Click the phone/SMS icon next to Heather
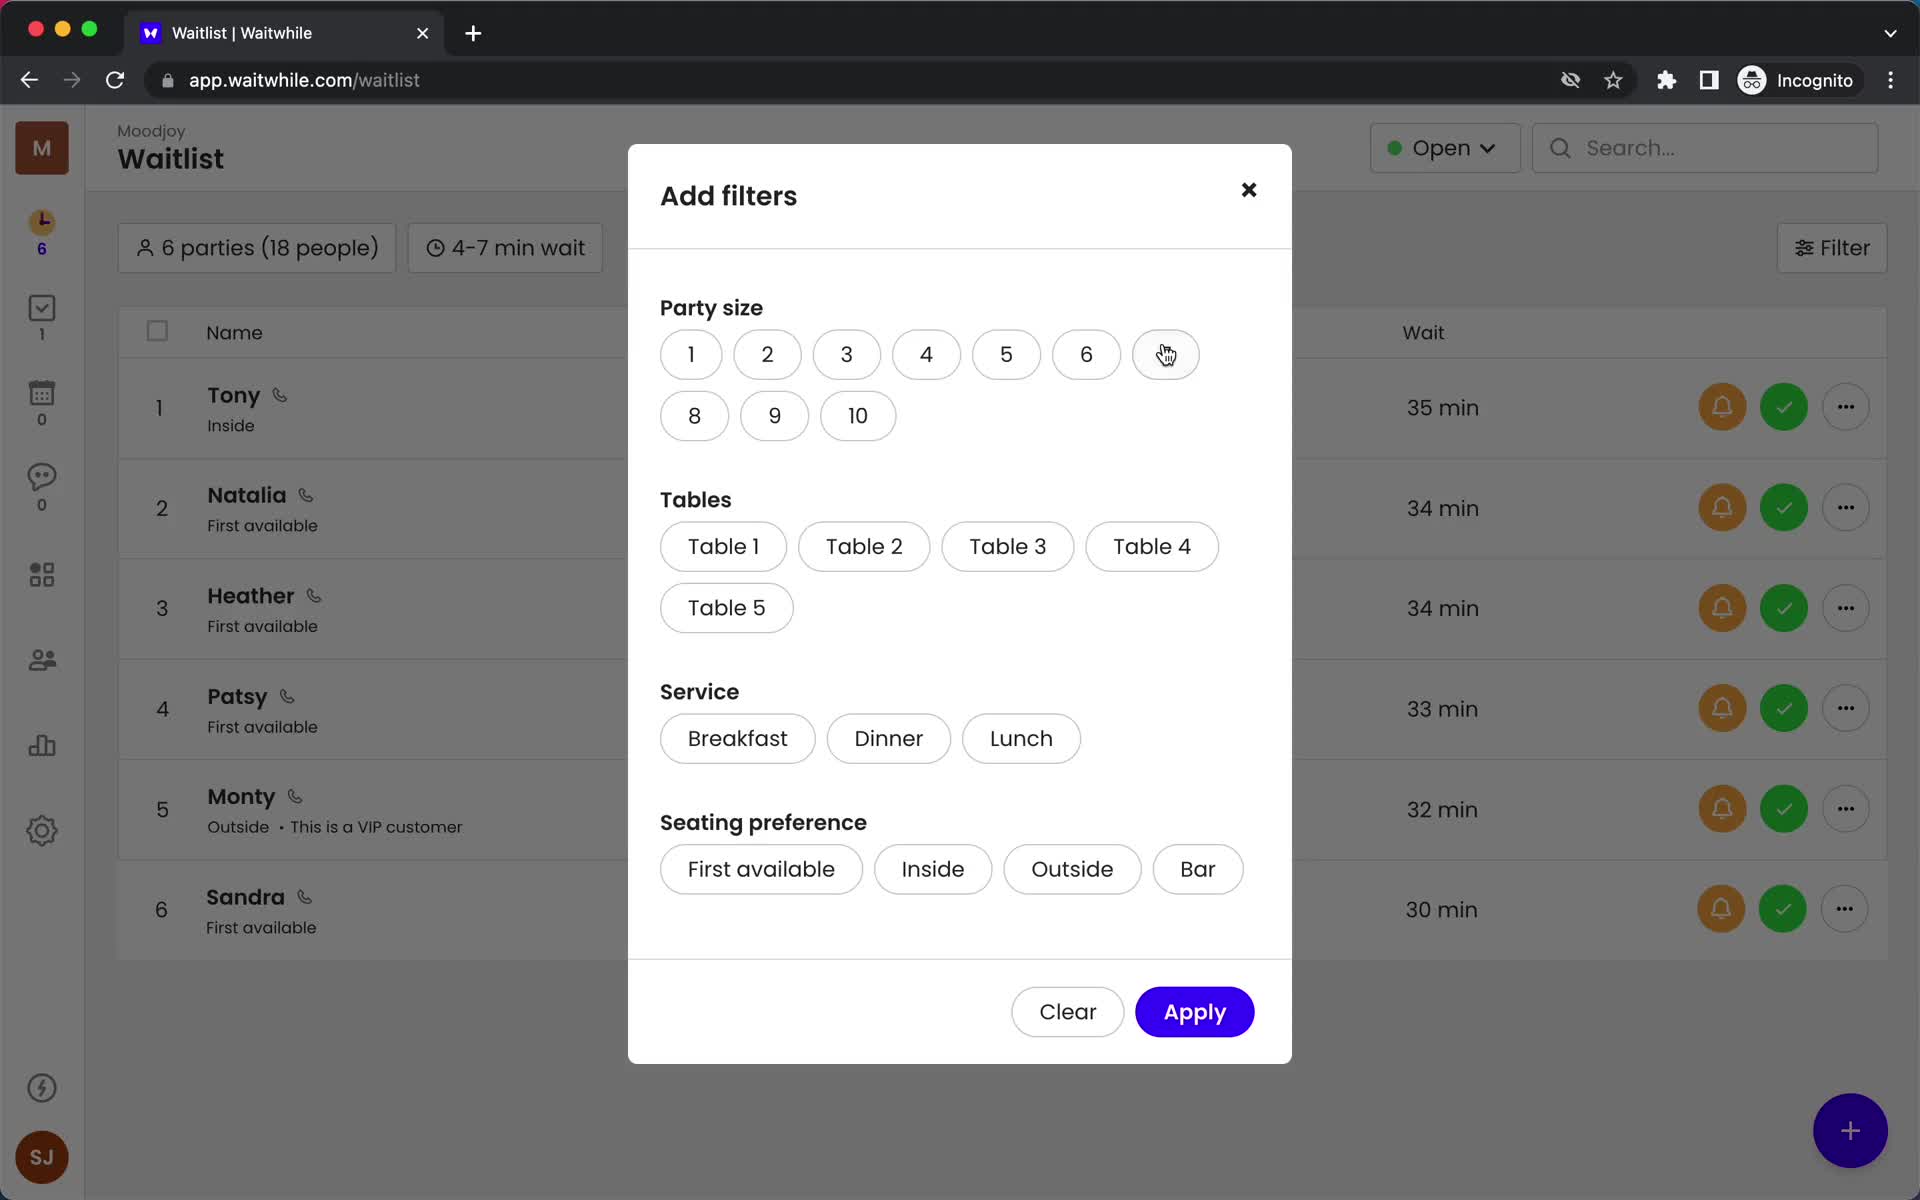This screenshot has height=1200, width=1920. point(315,594)
